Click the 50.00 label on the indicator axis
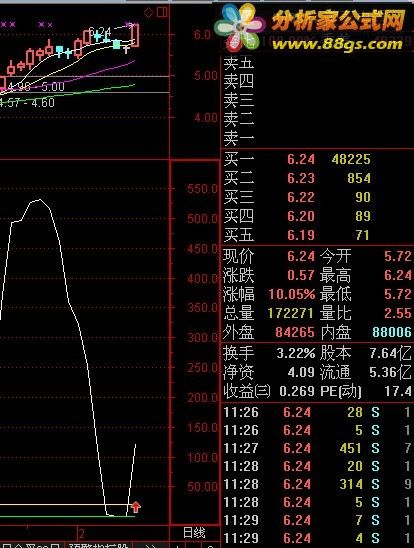The image size is (414, 548). (x=204, y=487)
